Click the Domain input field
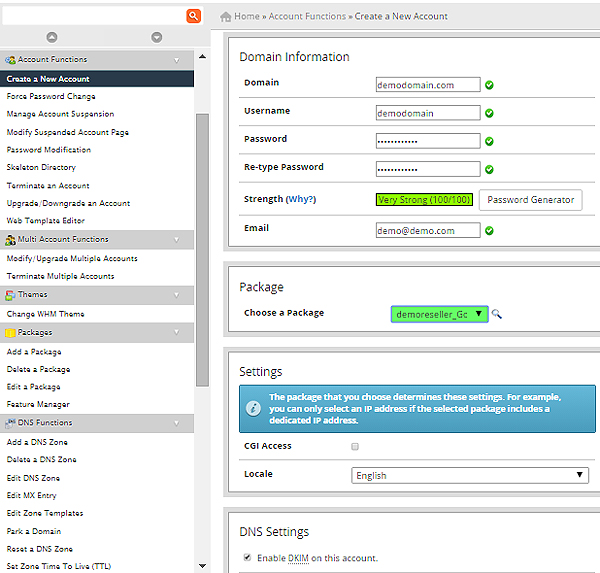 tap(428, 85)
